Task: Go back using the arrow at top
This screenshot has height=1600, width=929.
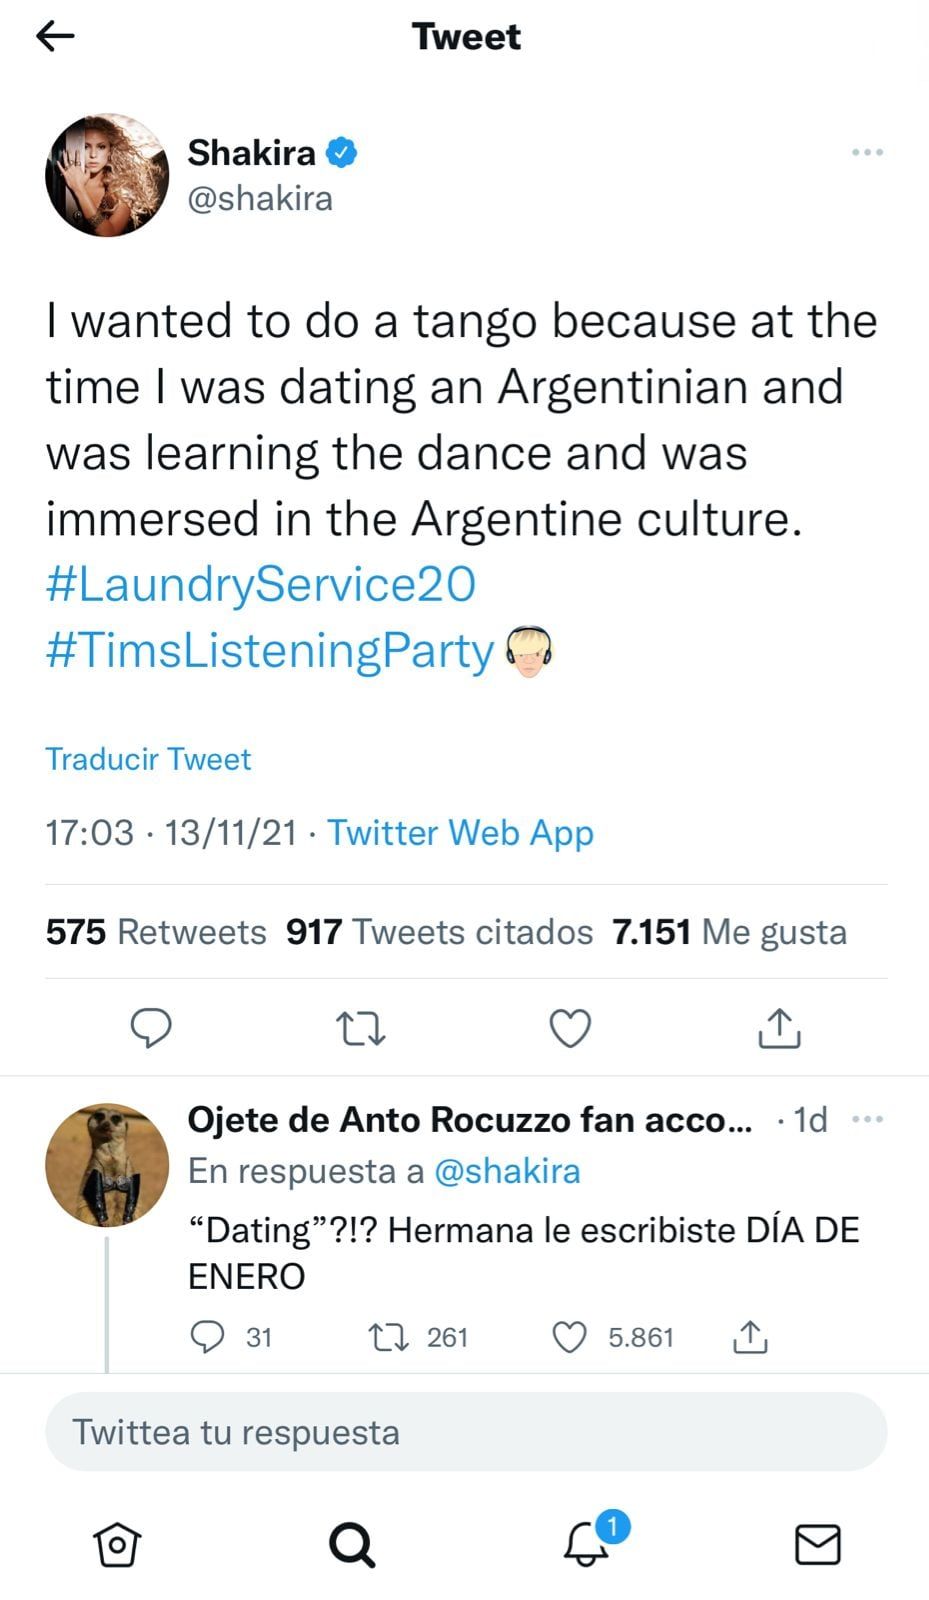Action: click(57, 36)
